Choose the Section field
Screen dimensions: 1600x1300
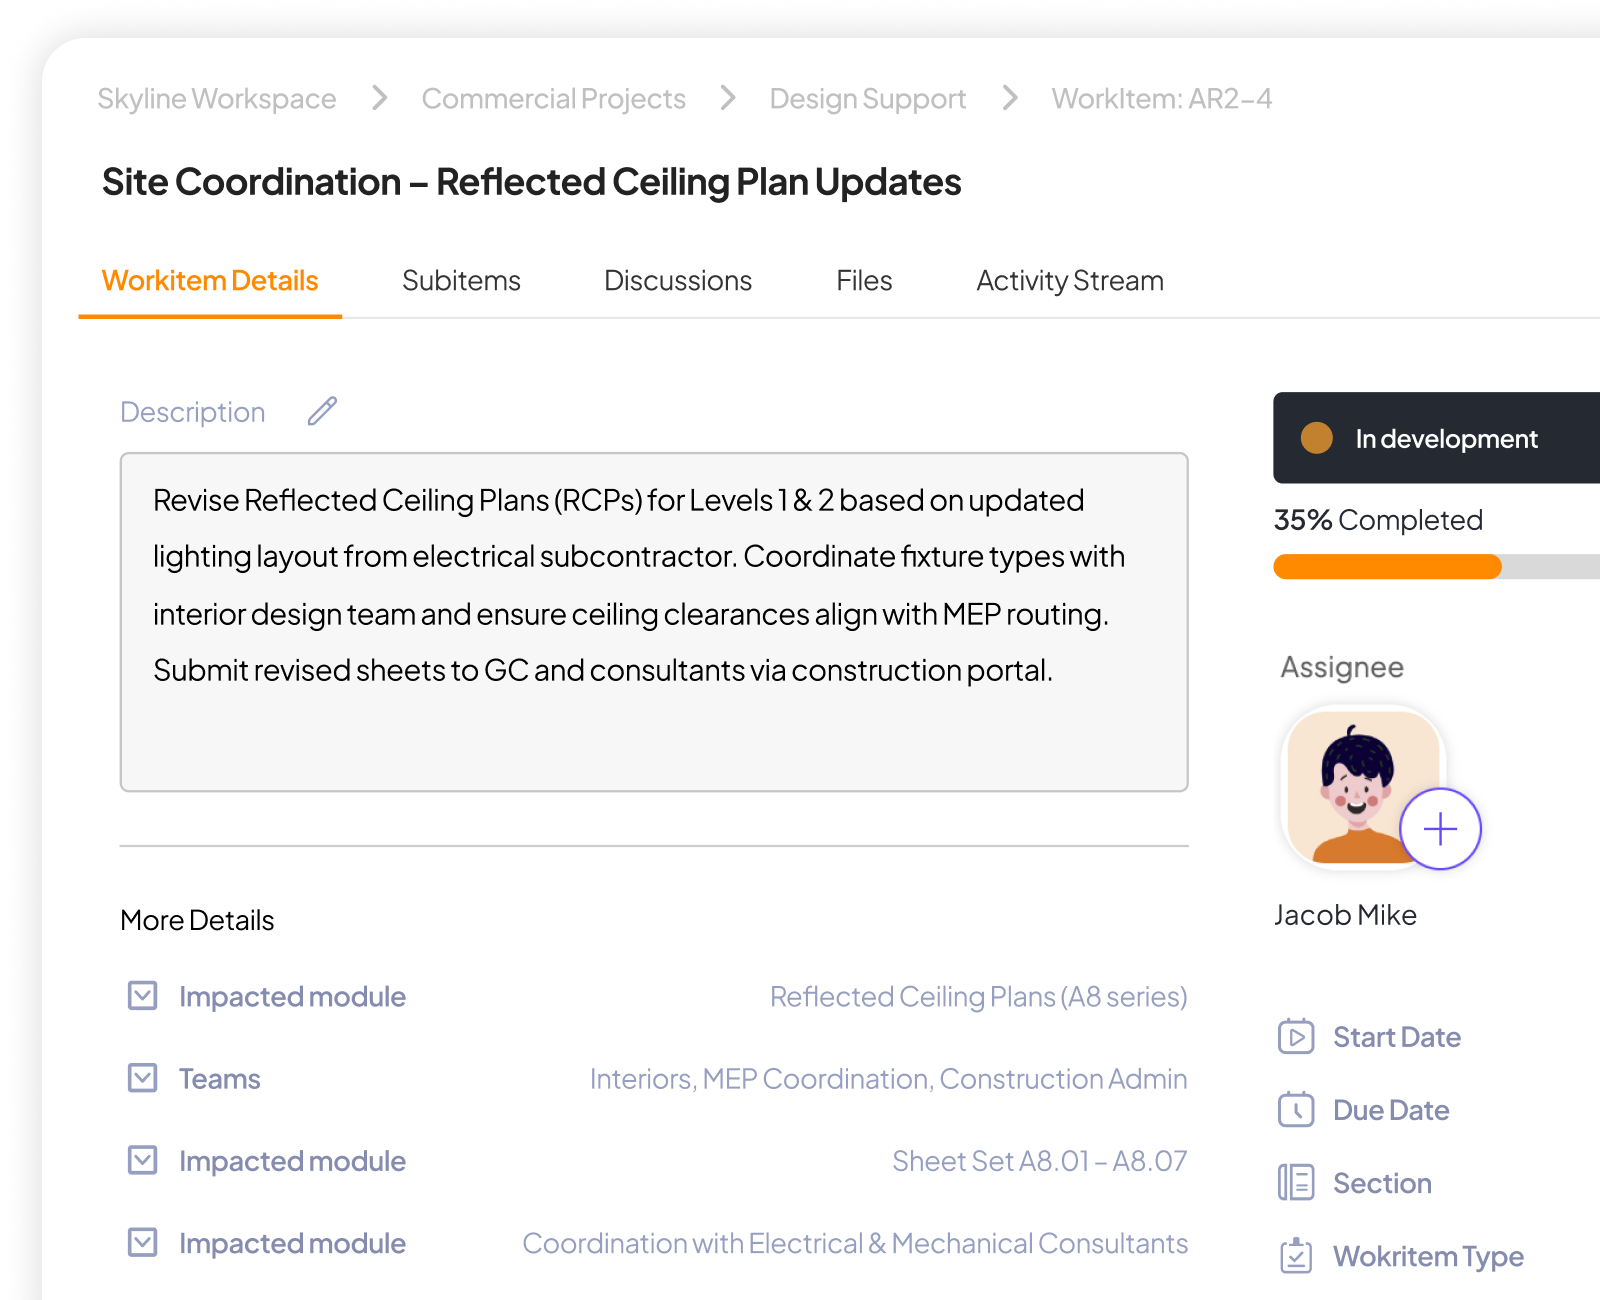[x=1382, y=1183]
